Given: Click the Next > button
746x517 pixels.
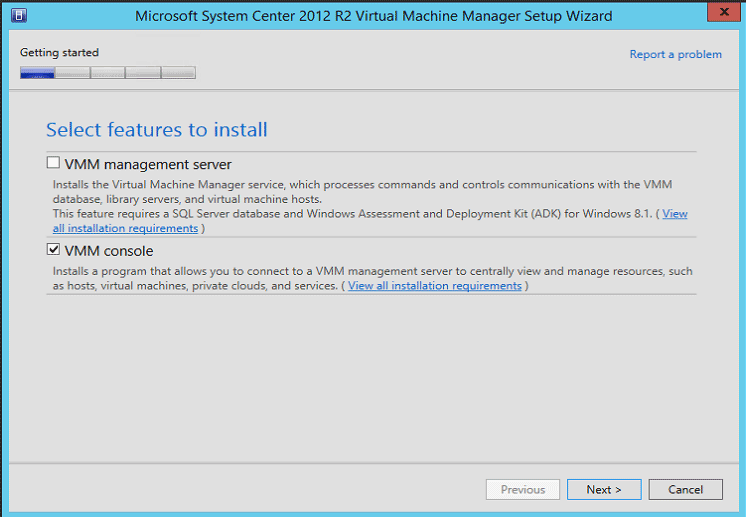Looking at the screenshot, I should tap(604, 489).
